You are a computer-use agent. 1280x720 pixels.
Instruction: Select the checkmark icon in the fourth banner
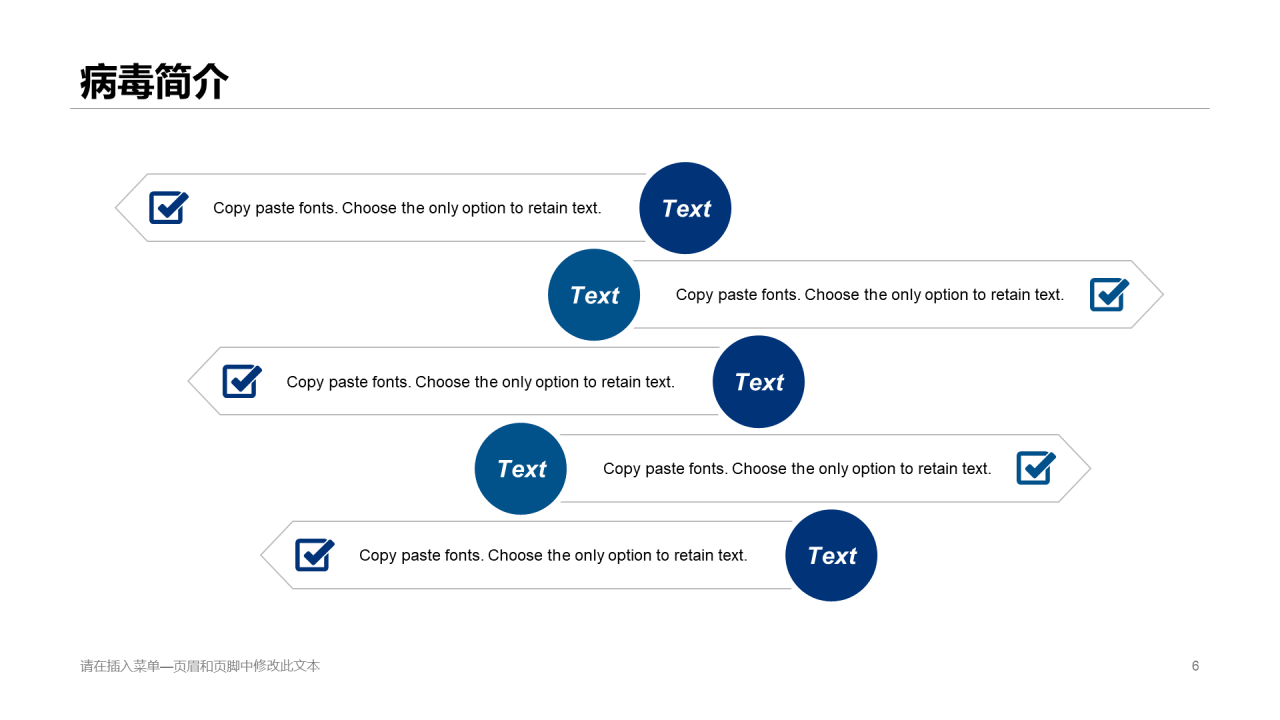point(1036,468)
